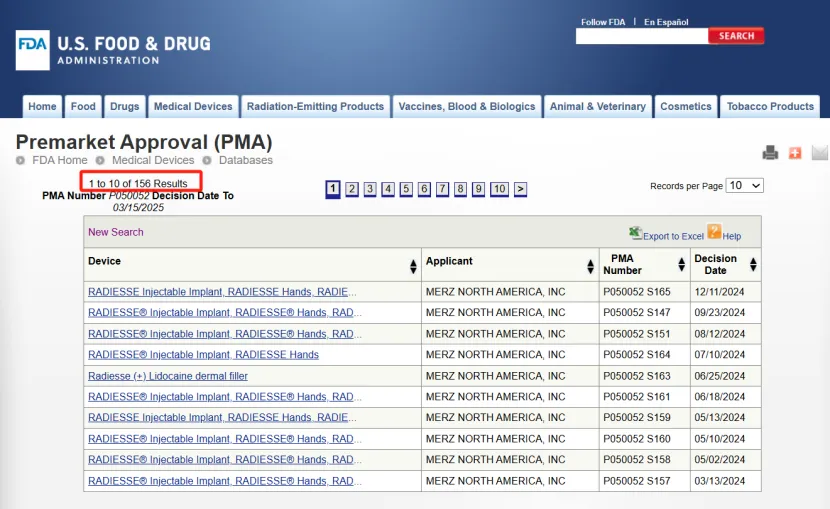Open the Tobacco Products tab

(x=770, y=106)
